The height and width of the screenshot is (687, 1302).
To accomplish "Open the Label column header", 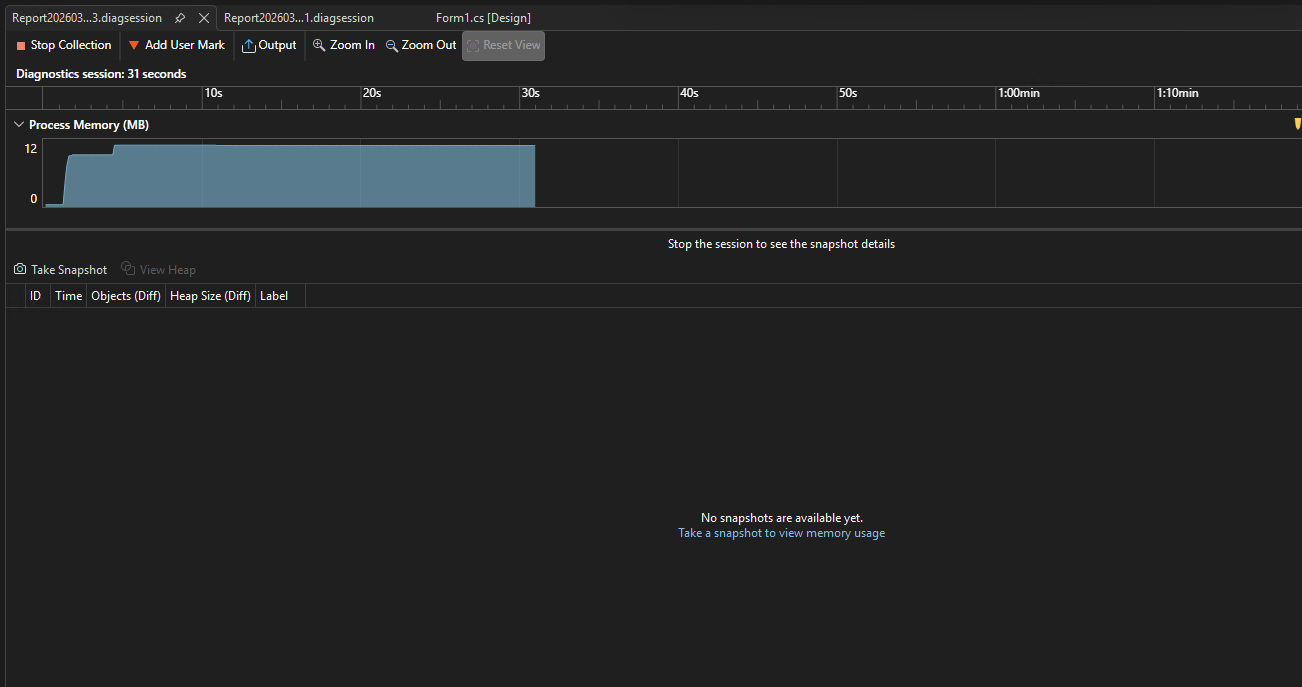I will point(273,295).
